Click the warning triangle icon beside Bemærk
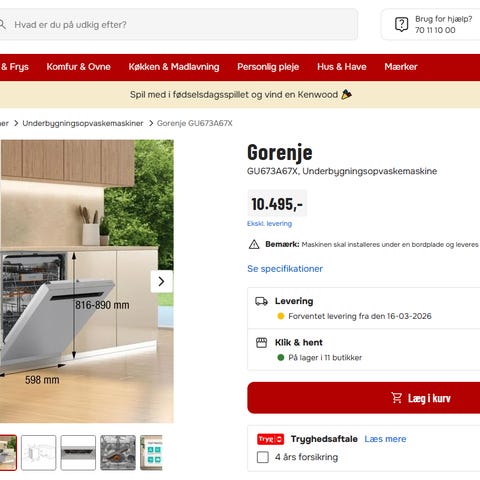 click(254, 244)
